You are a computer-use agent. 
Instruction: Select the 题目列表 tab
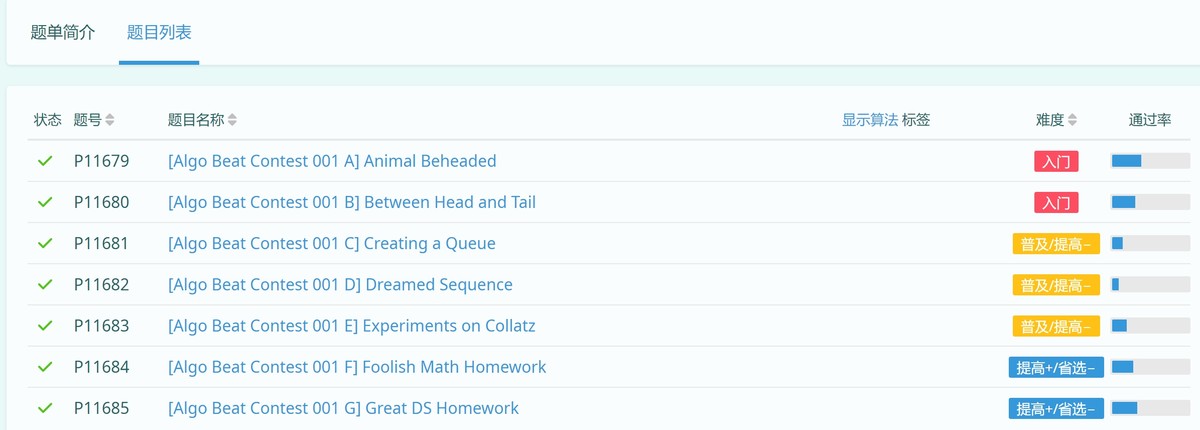pyautogui.click(x=159, y=32)
